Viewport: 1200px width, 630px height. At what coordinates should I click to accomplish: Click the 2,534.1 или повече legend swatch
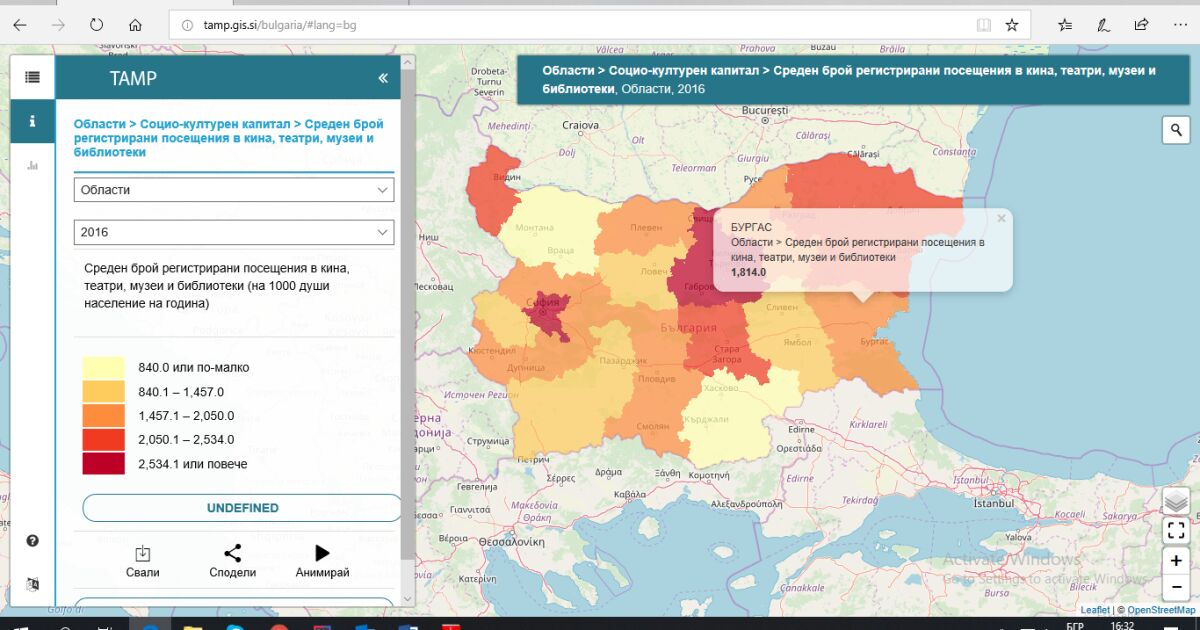(104, 464)
